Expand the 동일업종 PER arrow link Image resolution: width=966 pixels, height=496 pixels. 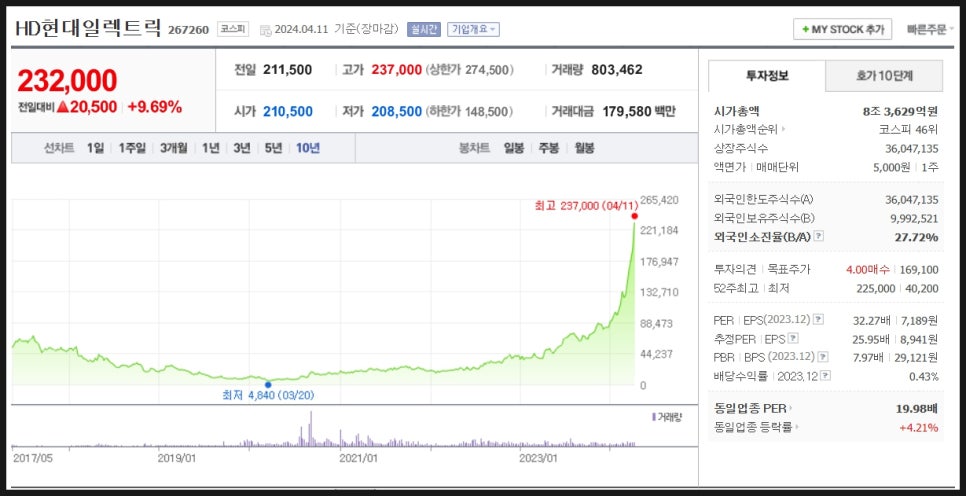click(791, 408)
